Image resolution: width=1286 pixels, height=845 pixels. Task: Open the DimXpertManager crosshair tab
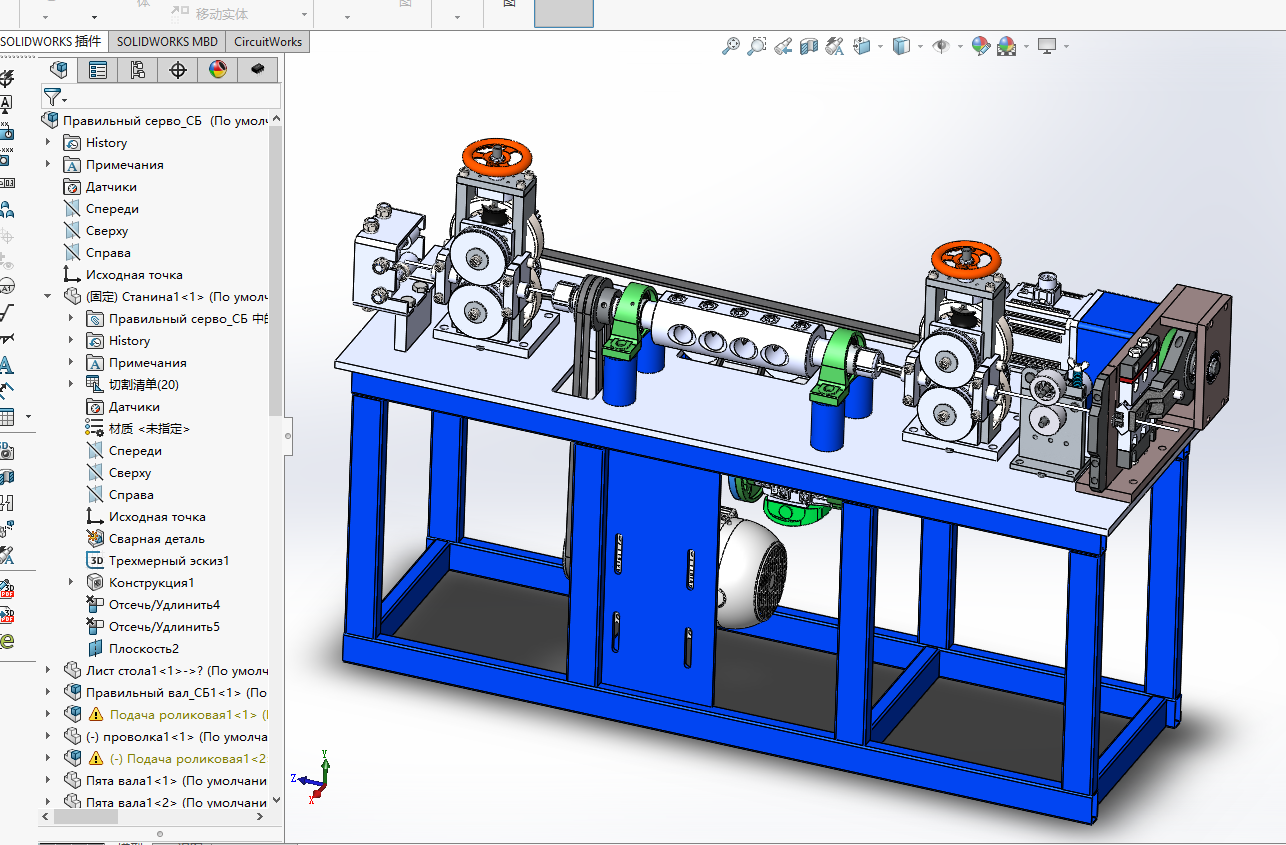pos(178,69)
